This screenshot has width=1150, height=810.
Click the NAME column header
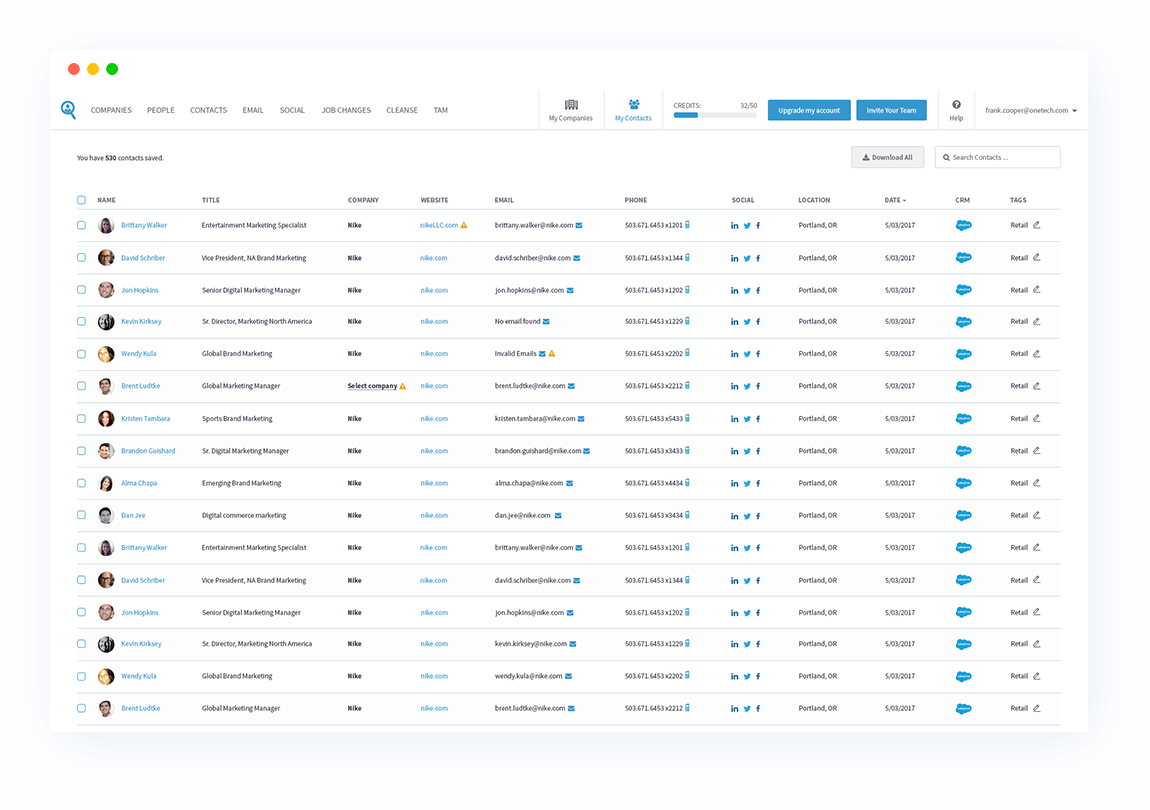[x=106, y=200]
